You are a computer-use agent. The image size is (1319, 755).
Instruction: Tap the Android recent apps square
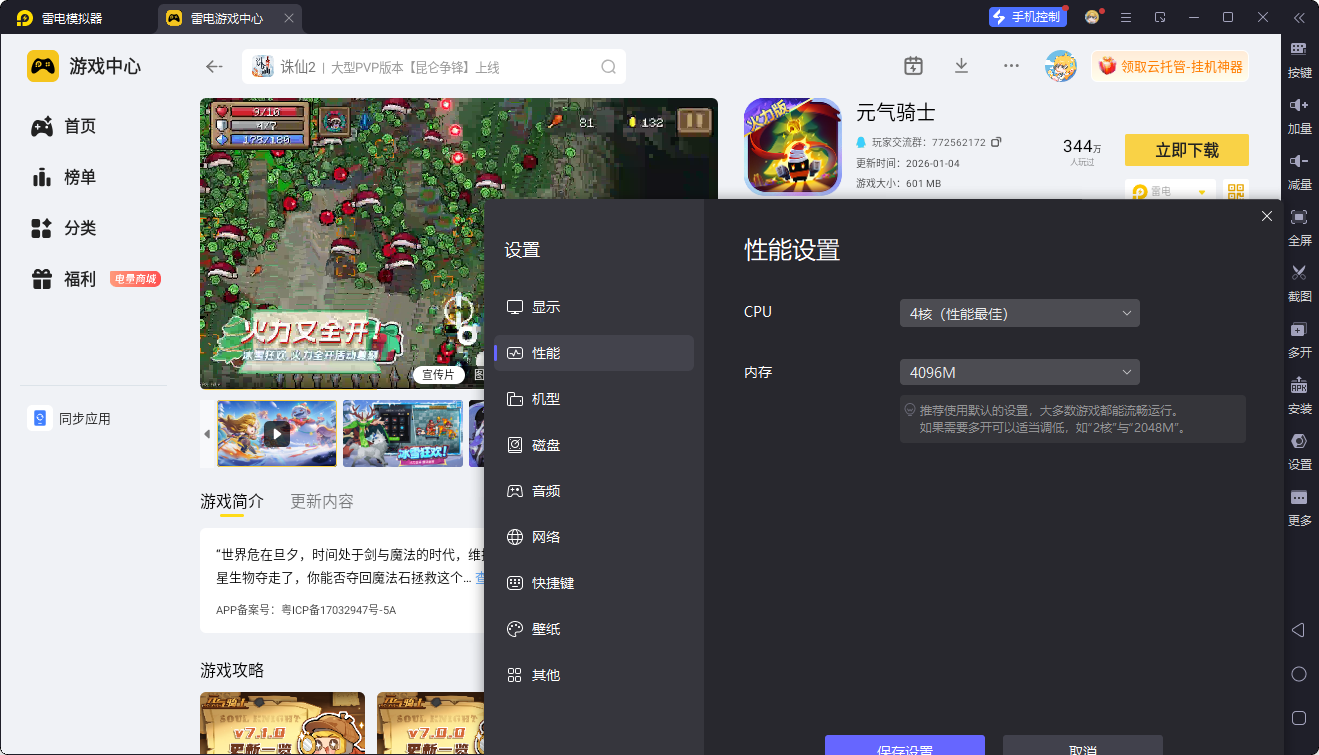tap(1299, 718)
